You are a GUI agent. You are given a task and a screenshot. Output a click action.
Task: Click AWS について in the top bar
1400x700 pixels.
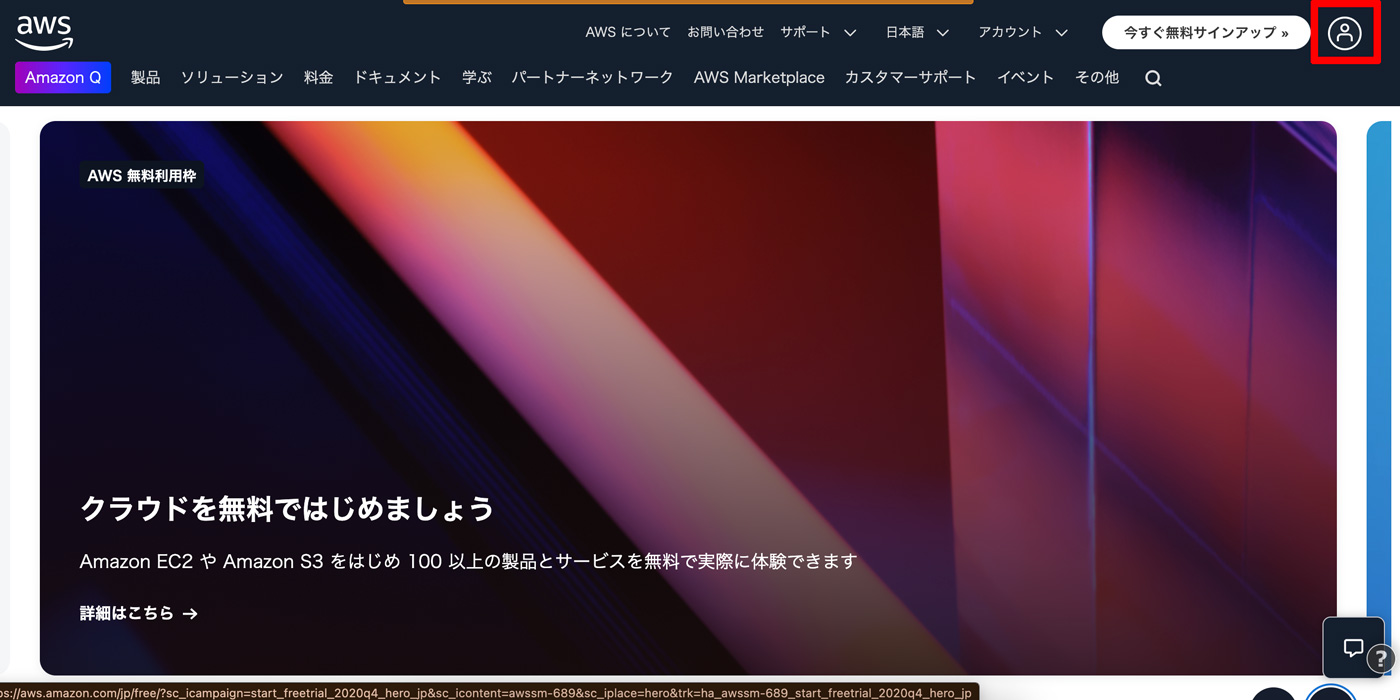pyautogui.click(x=627, y=31)
